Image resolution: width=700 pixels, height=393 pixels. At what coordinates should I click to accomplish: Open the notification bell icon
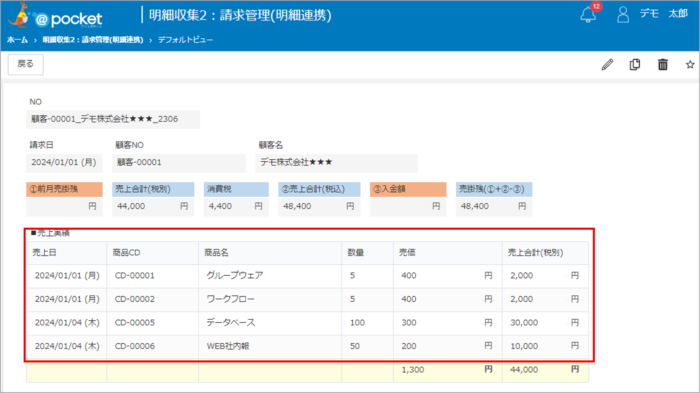click(x=588, y=16)
